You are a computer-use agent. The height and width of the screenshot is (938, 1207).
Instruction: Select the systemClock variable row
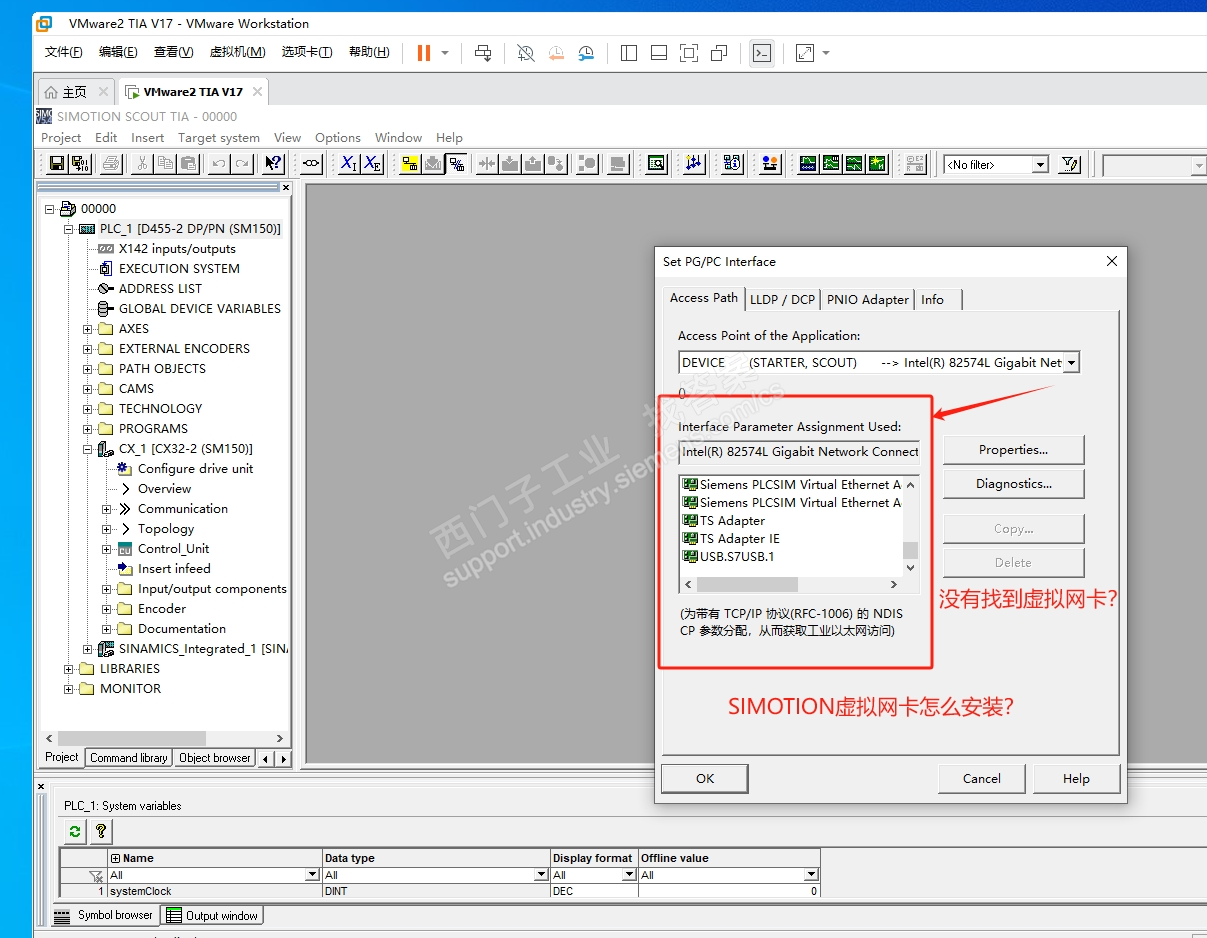[440, 891]
